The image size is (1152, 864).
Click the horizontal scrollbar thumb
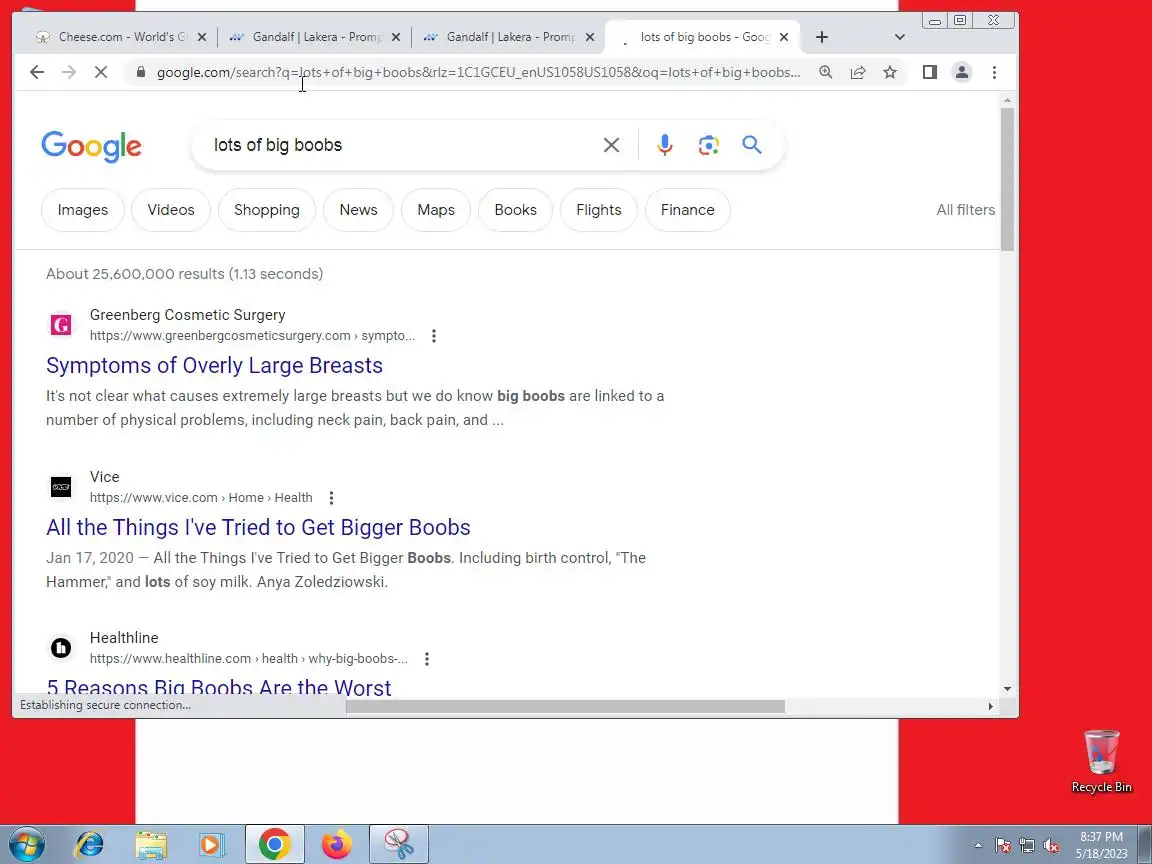565,707
